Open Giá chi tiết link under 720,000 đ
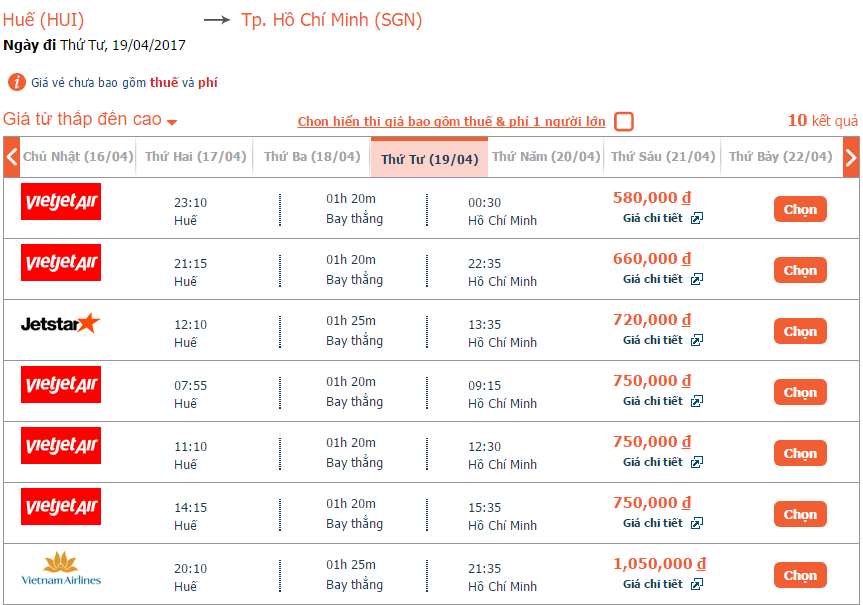 (653, 341)
